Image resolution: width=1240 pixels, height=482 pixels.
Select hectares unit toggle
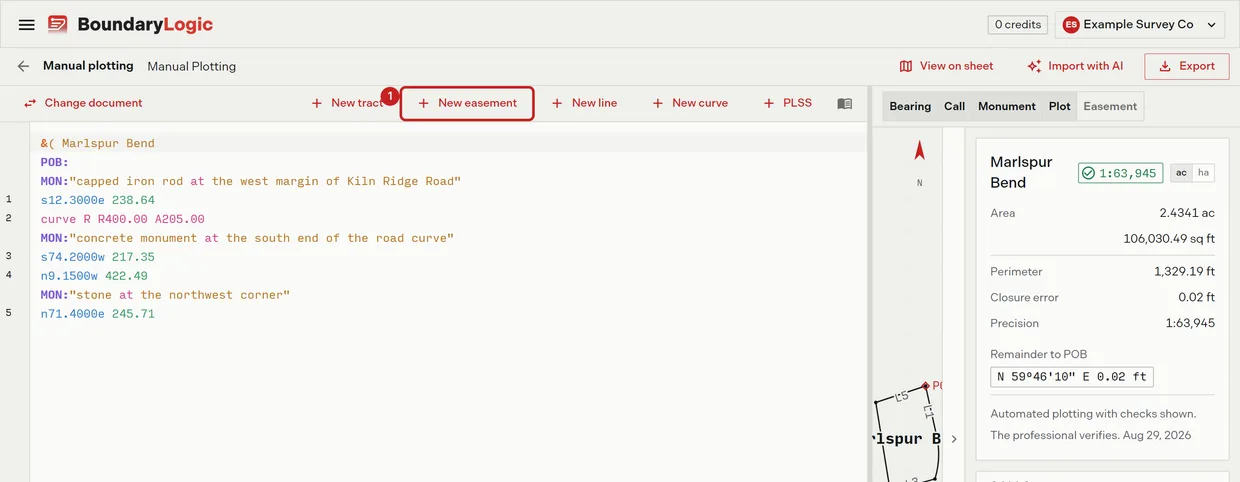click(x=1203, y=173)
